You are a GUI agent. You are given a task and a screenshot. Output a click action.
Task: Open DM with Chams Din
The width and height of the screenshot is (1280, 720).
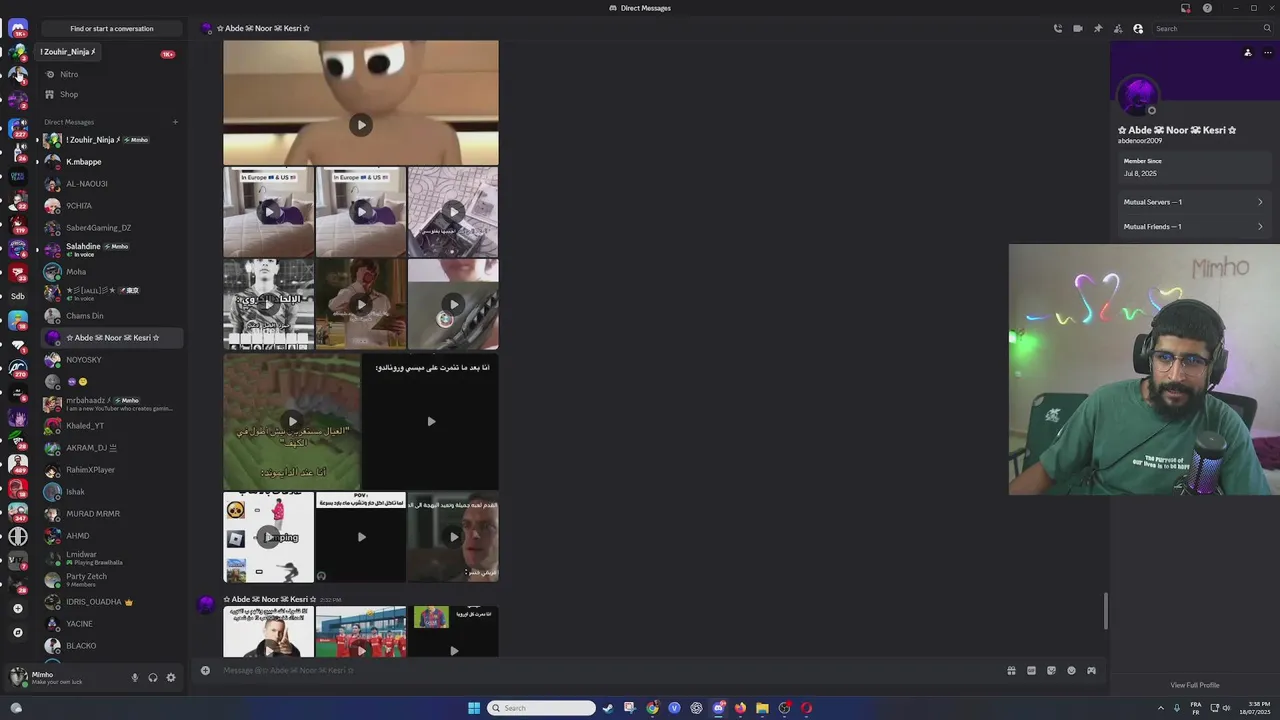coord(112,316)
